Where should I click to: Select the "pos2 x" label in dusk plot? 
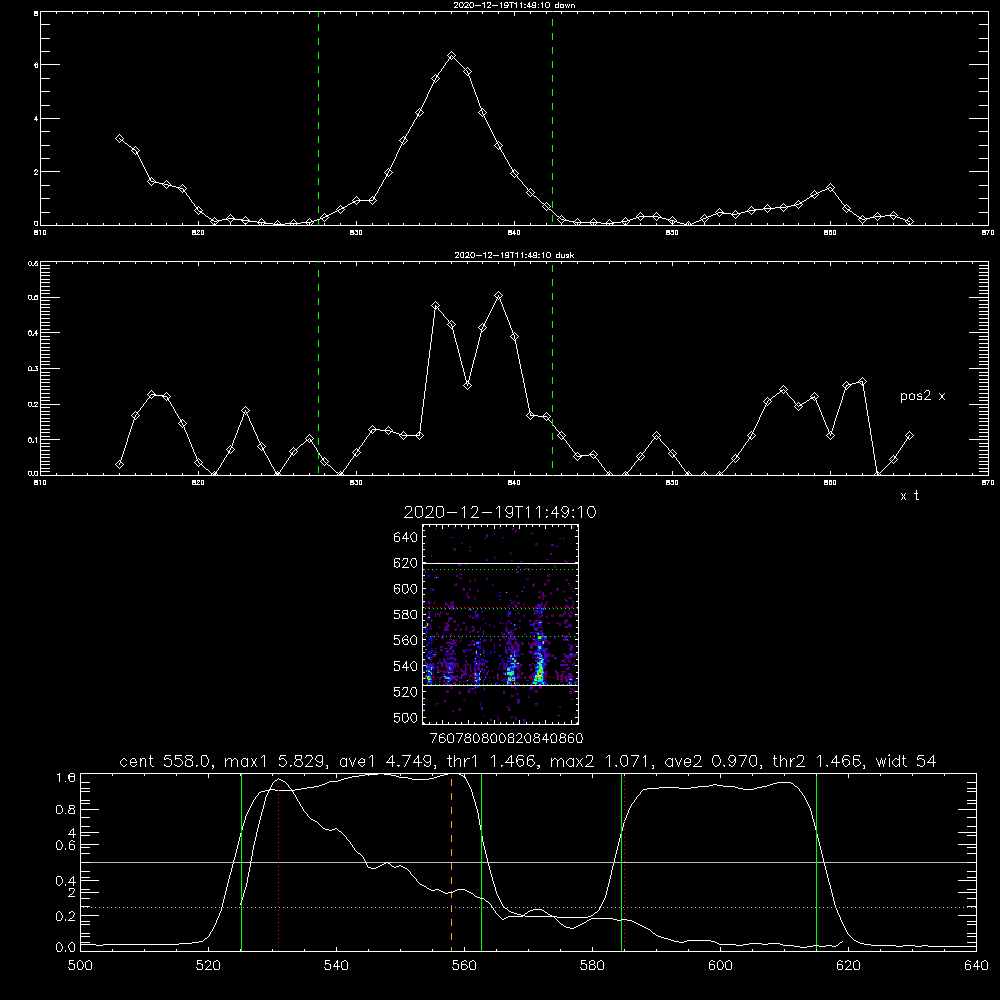pos(922,396)
